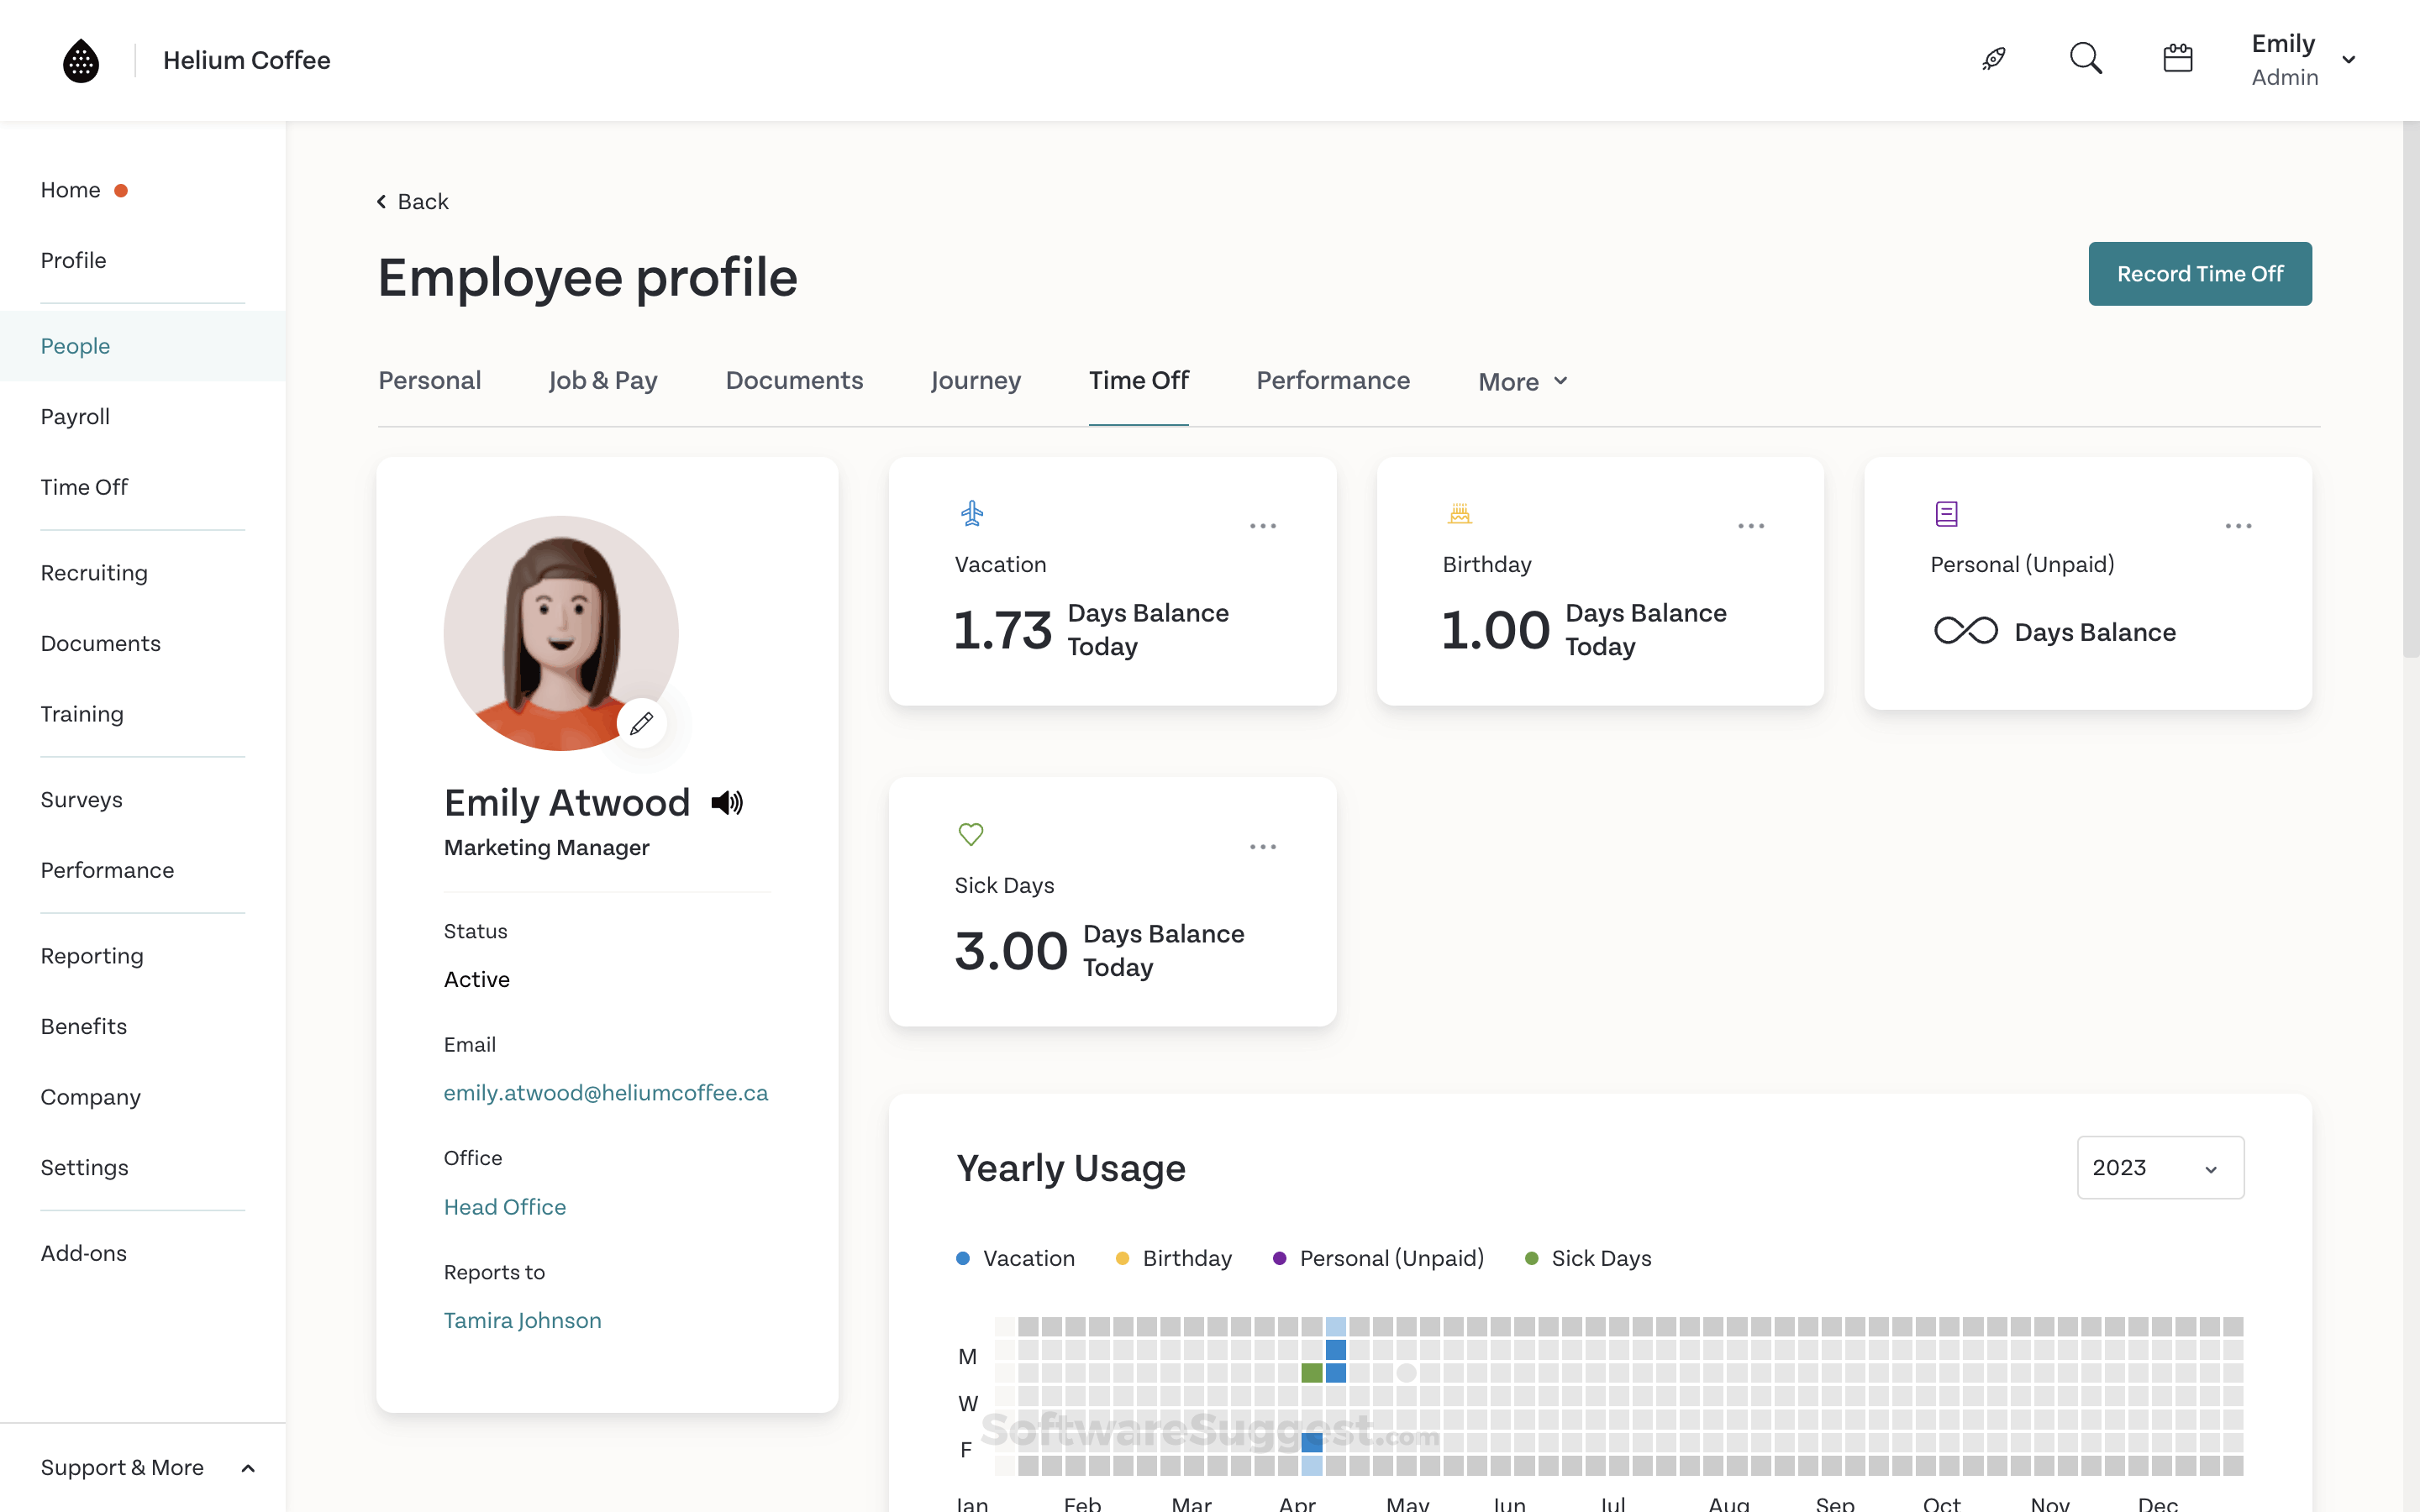Open the rocket quick-launch icon in the header

(1994, 58)
